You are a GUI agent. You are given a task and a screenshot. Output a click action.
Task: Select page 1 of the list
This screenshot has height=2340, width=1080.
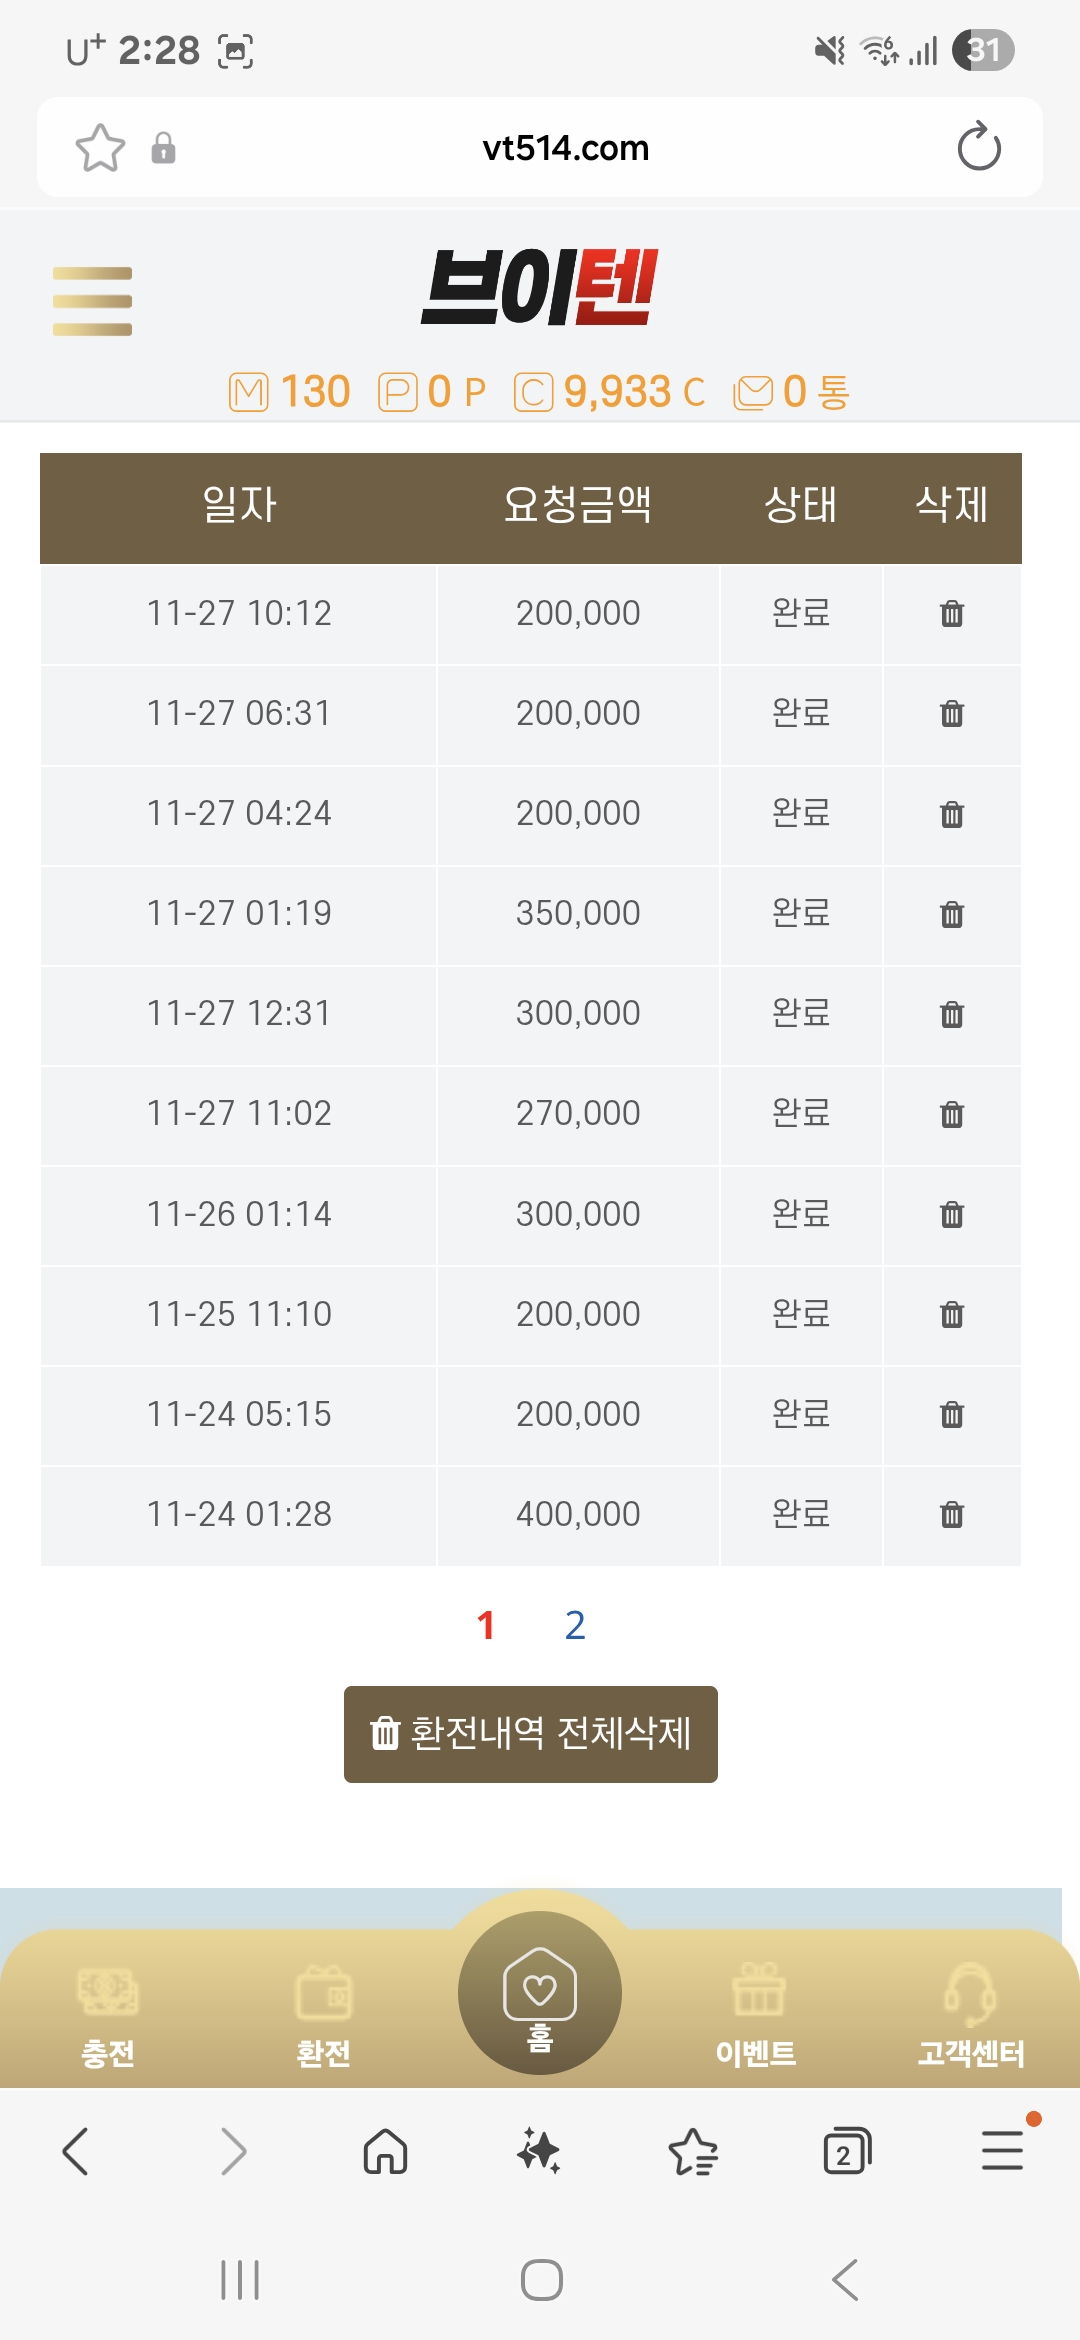[486, 1626]
